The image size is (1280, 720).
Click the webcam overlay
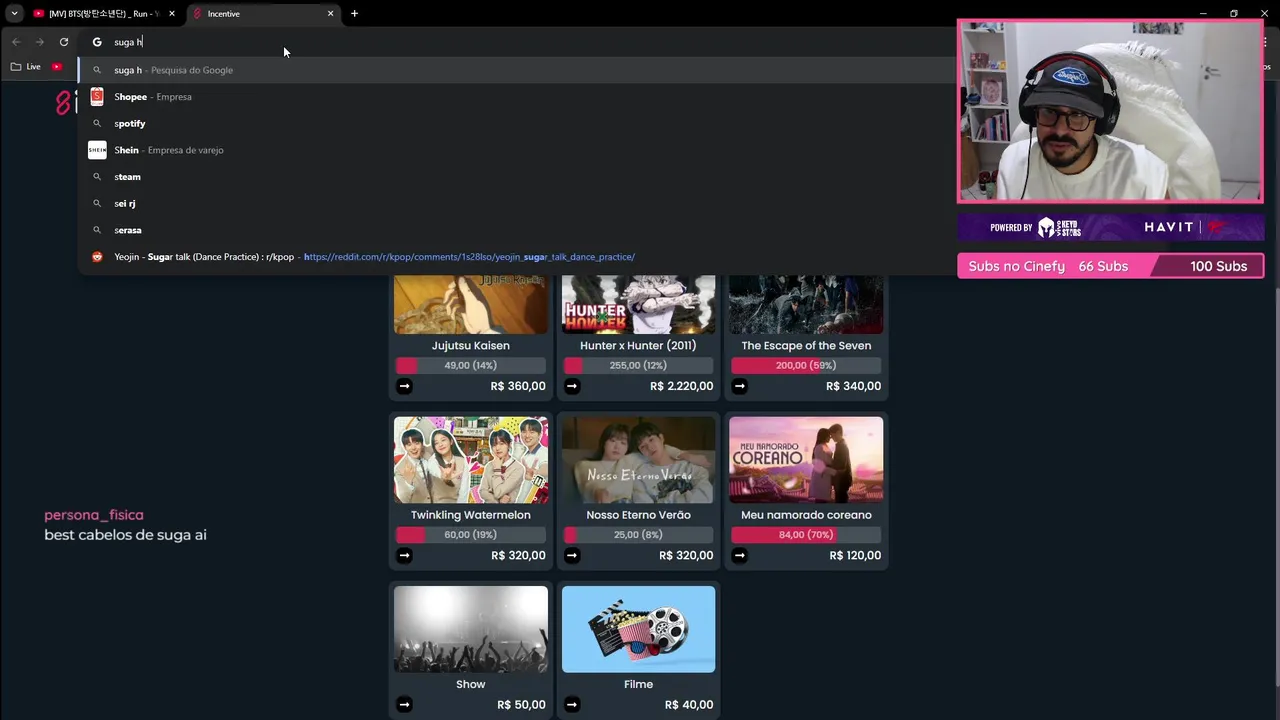pyautogui.click(x=1110, y=110)
